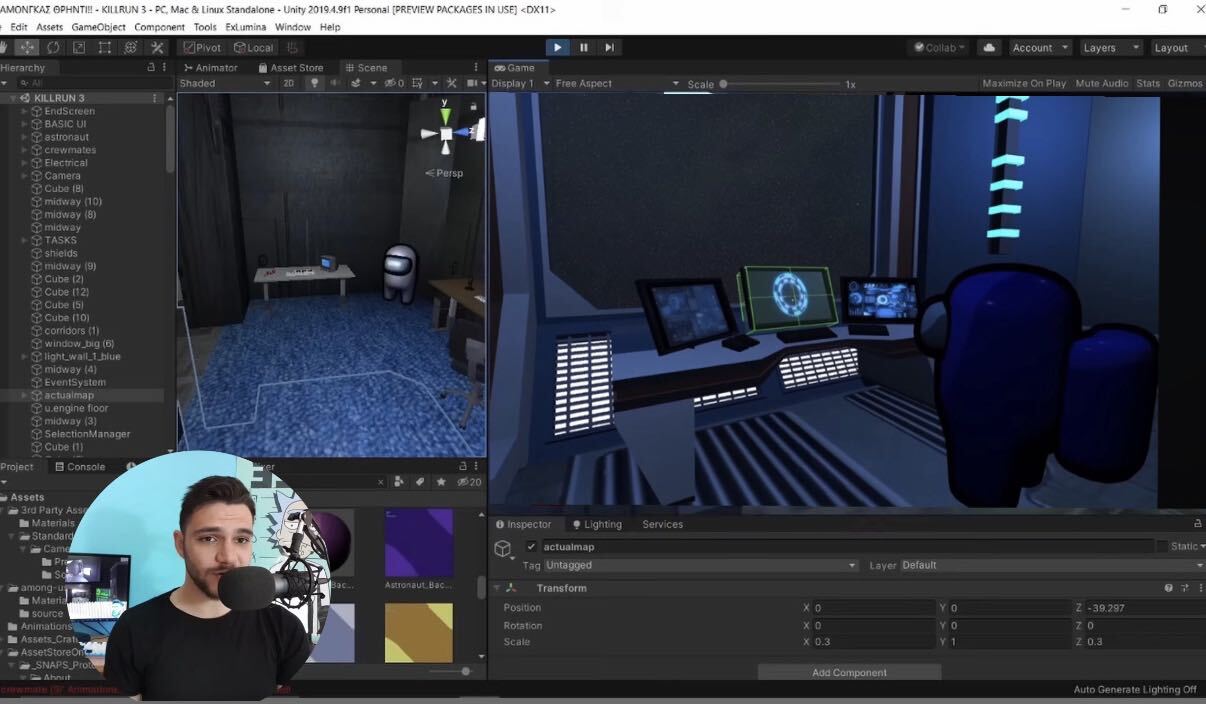Screen dimensions: 1206x704
Task: Select the Scale tool
Action: coord(79,47)
